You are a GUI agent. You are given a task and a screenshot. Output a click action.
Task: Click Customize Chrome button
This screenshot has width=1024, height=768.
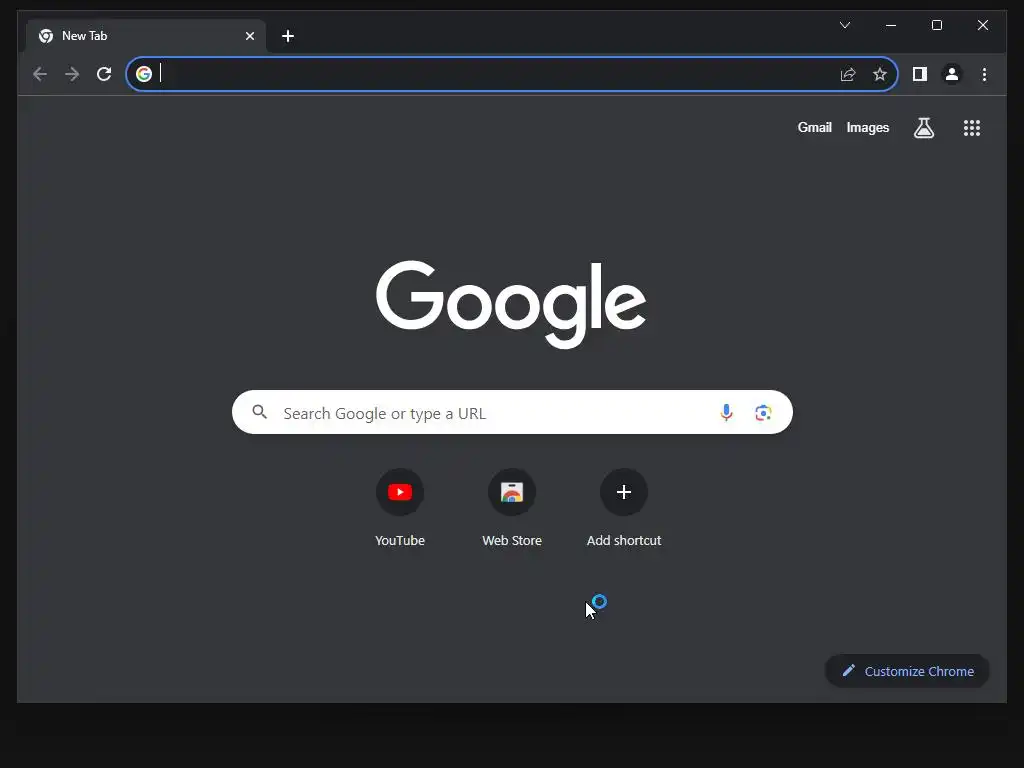(907, 671)
